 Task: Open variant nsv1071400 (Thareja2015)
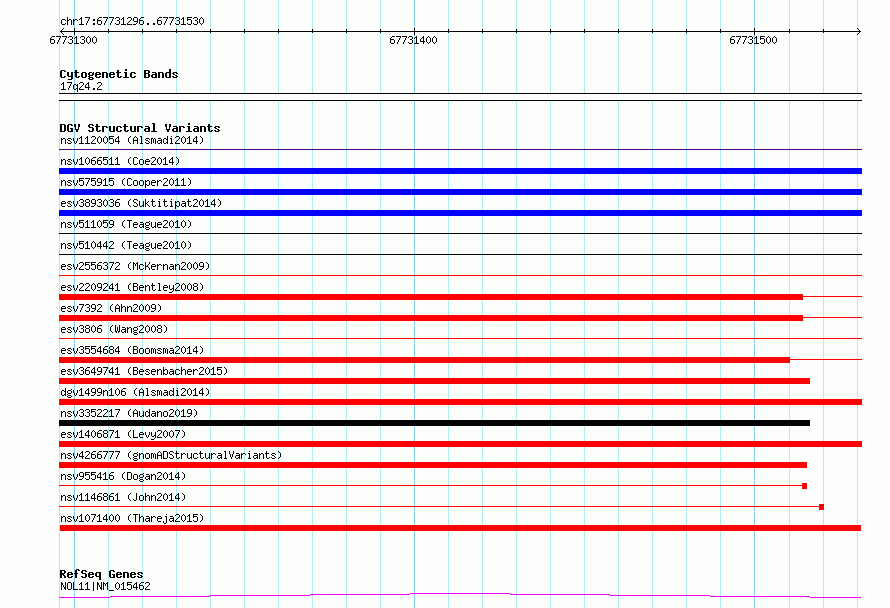132,518
